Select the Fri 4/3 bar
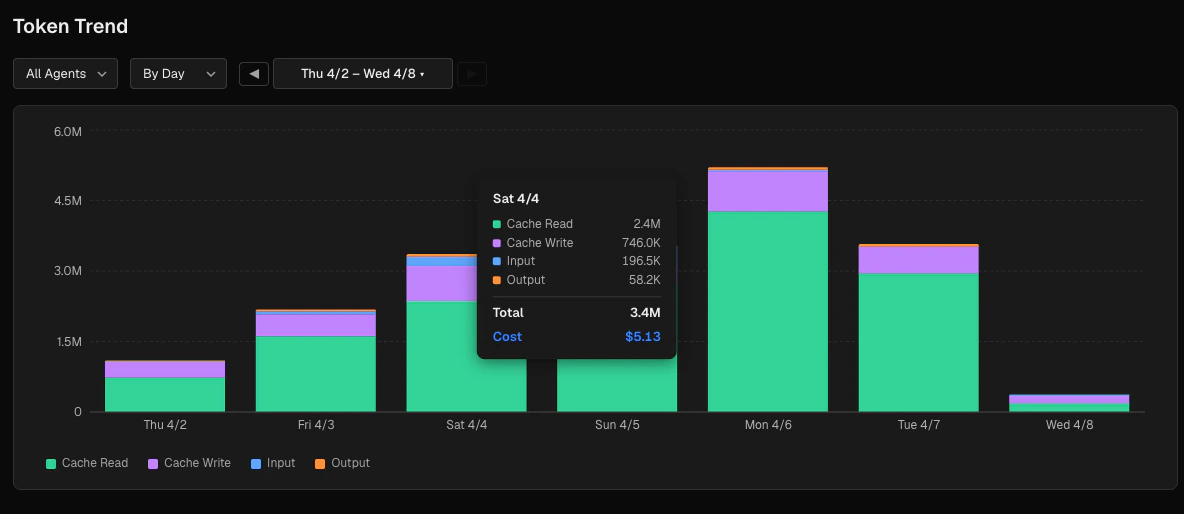 (x=316, y=360)
